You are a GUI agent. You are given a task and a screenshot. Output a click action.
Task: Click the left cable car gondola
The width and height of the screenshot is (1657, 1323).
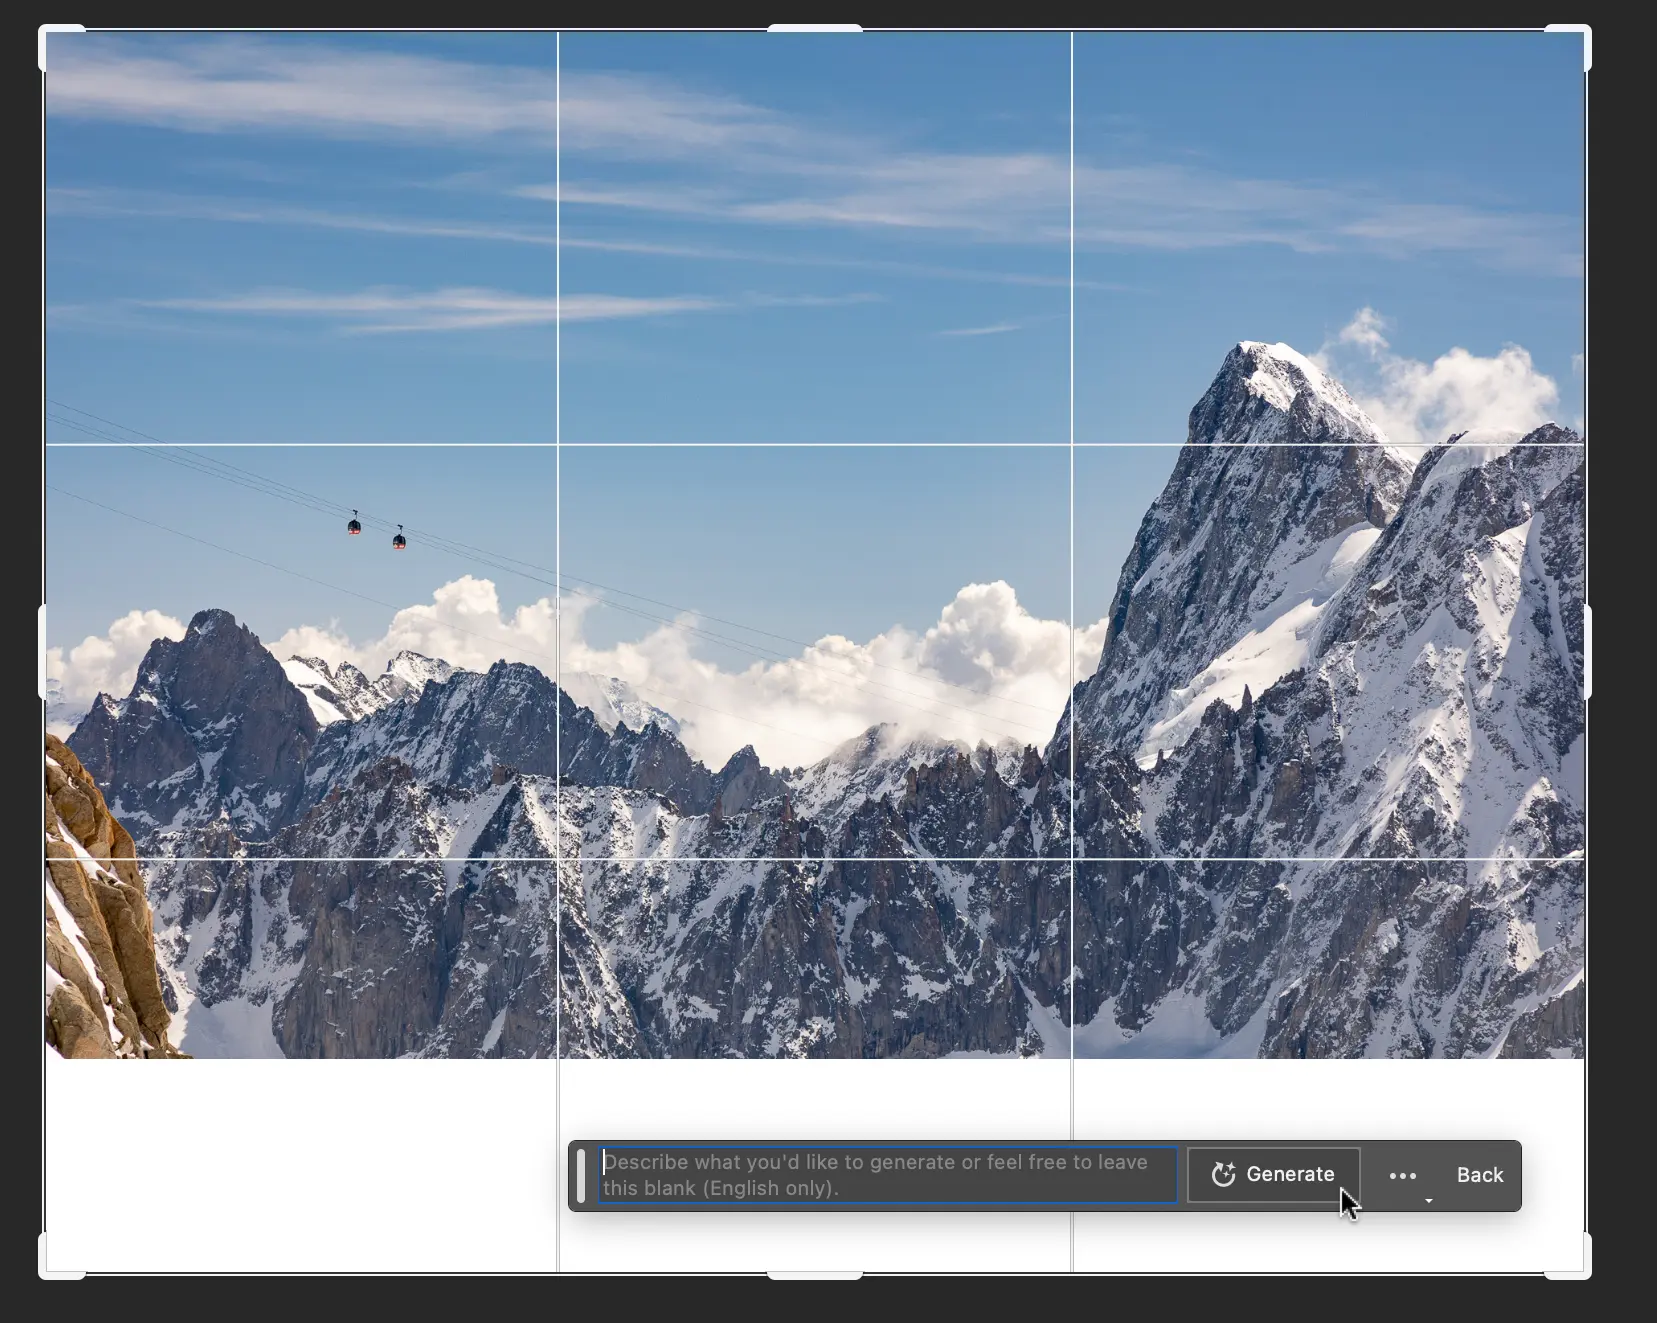click(x=354, y=524)
